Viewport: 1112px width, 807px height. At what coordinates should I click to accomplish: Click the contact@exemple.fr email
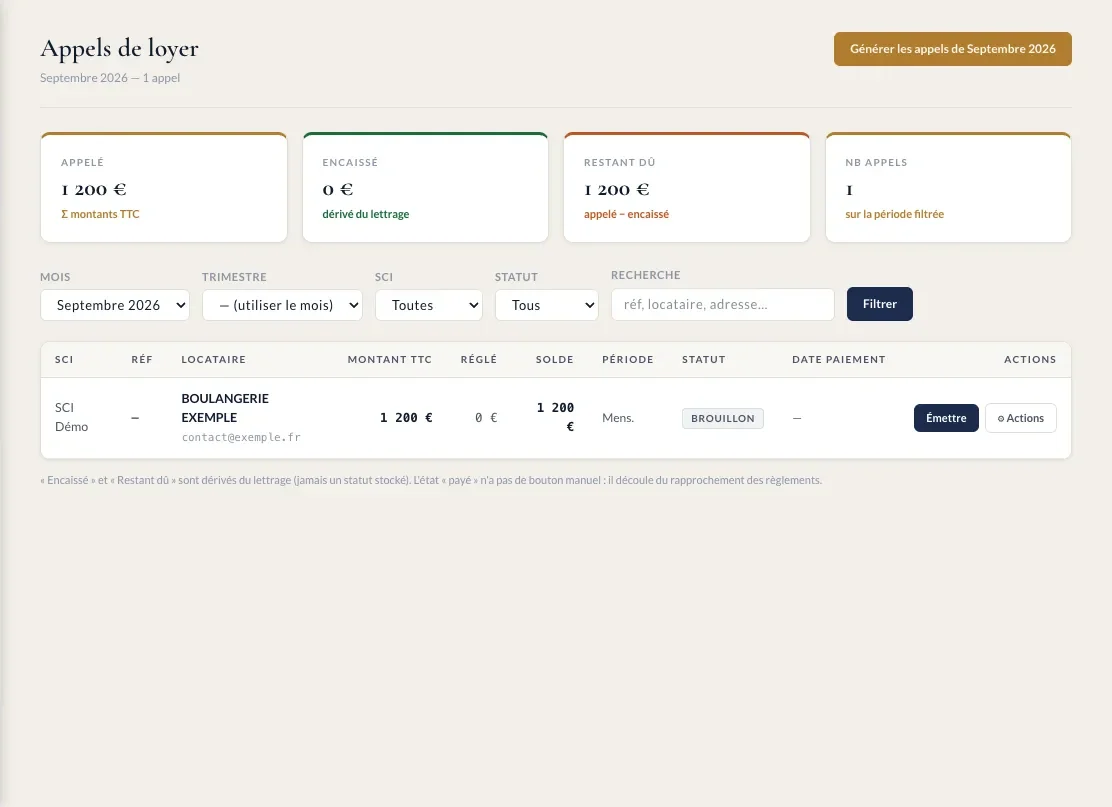(x=241, y=437)
